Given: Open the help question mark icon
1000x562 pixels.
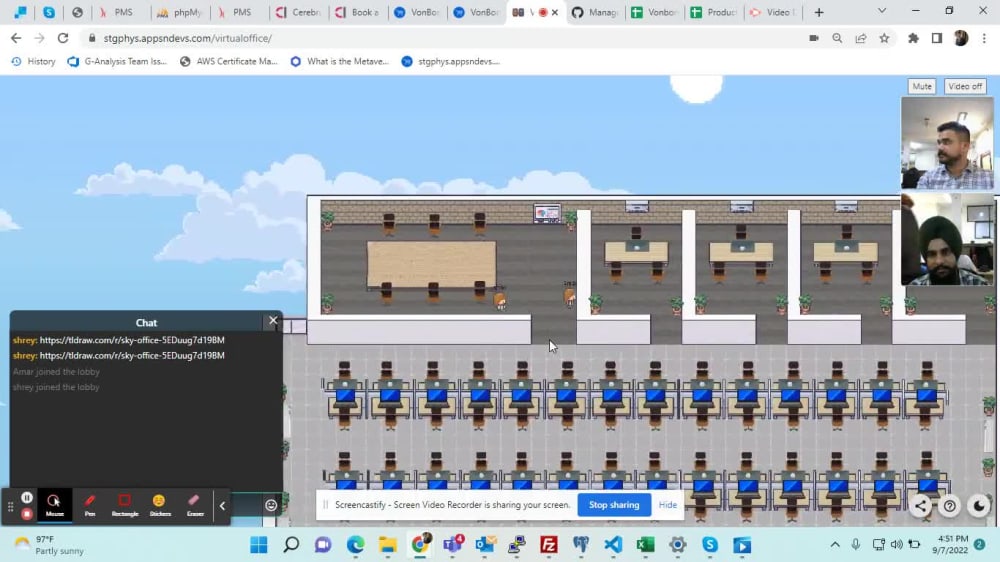Looking at the screenshot, I should coord(950,506).
